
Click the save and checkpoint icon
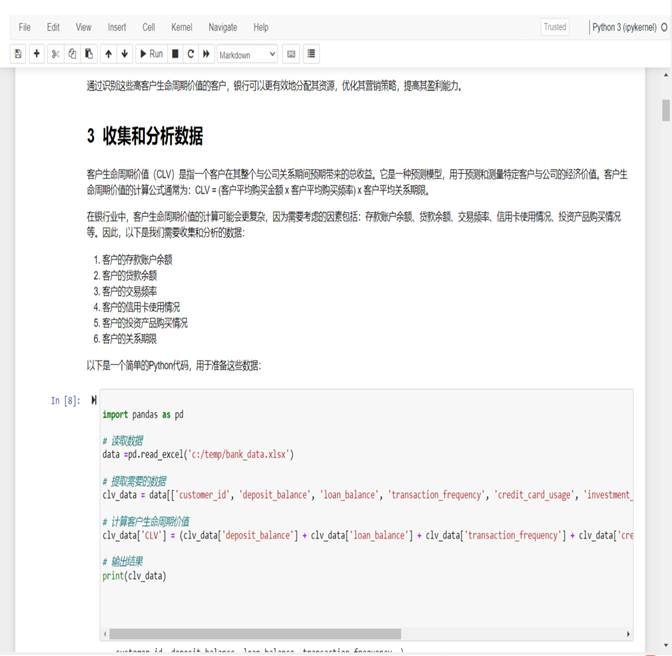(18, 54)
